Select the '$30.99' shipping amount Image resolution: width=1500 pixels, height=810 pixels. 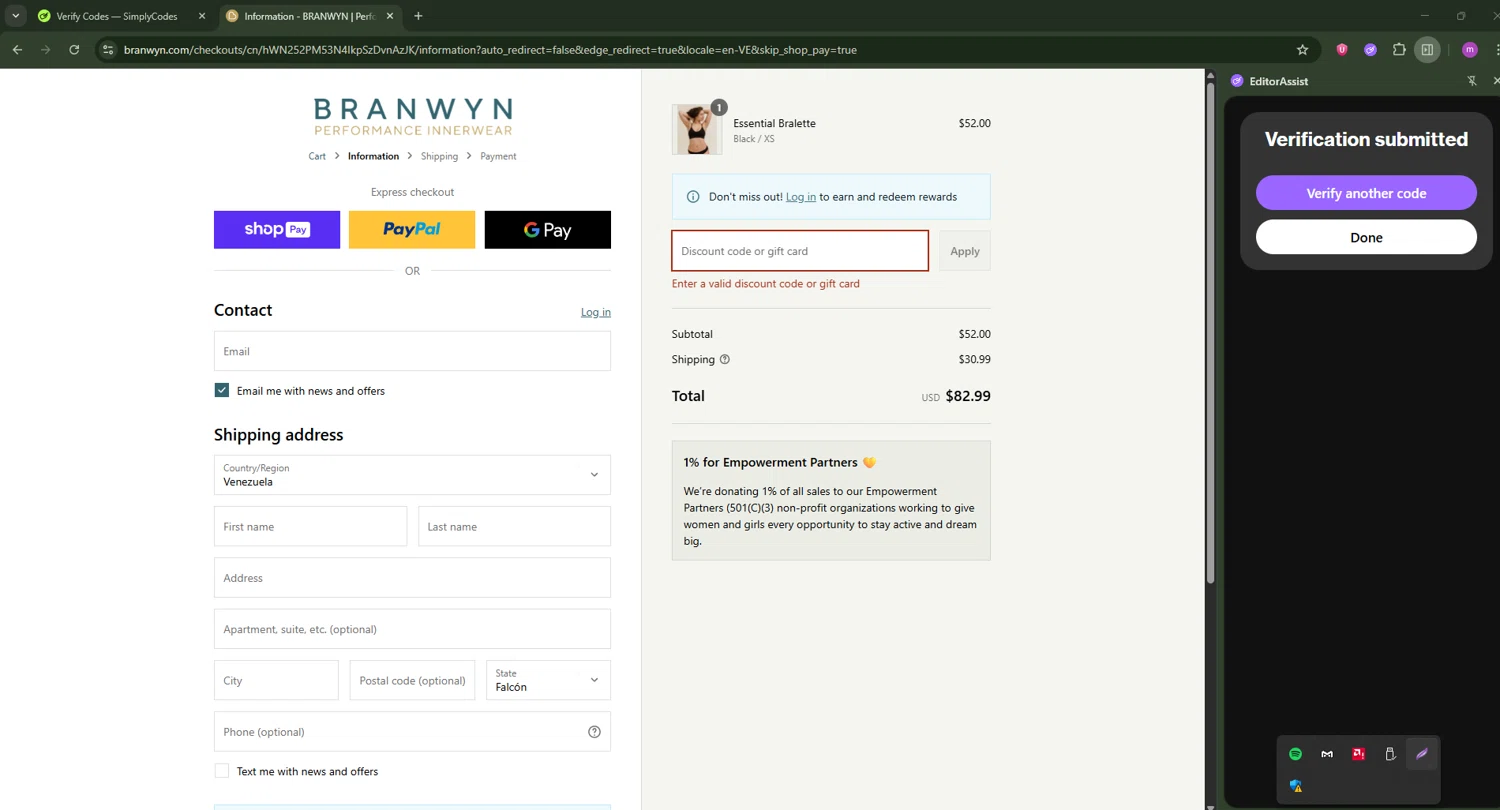[974, 359]
